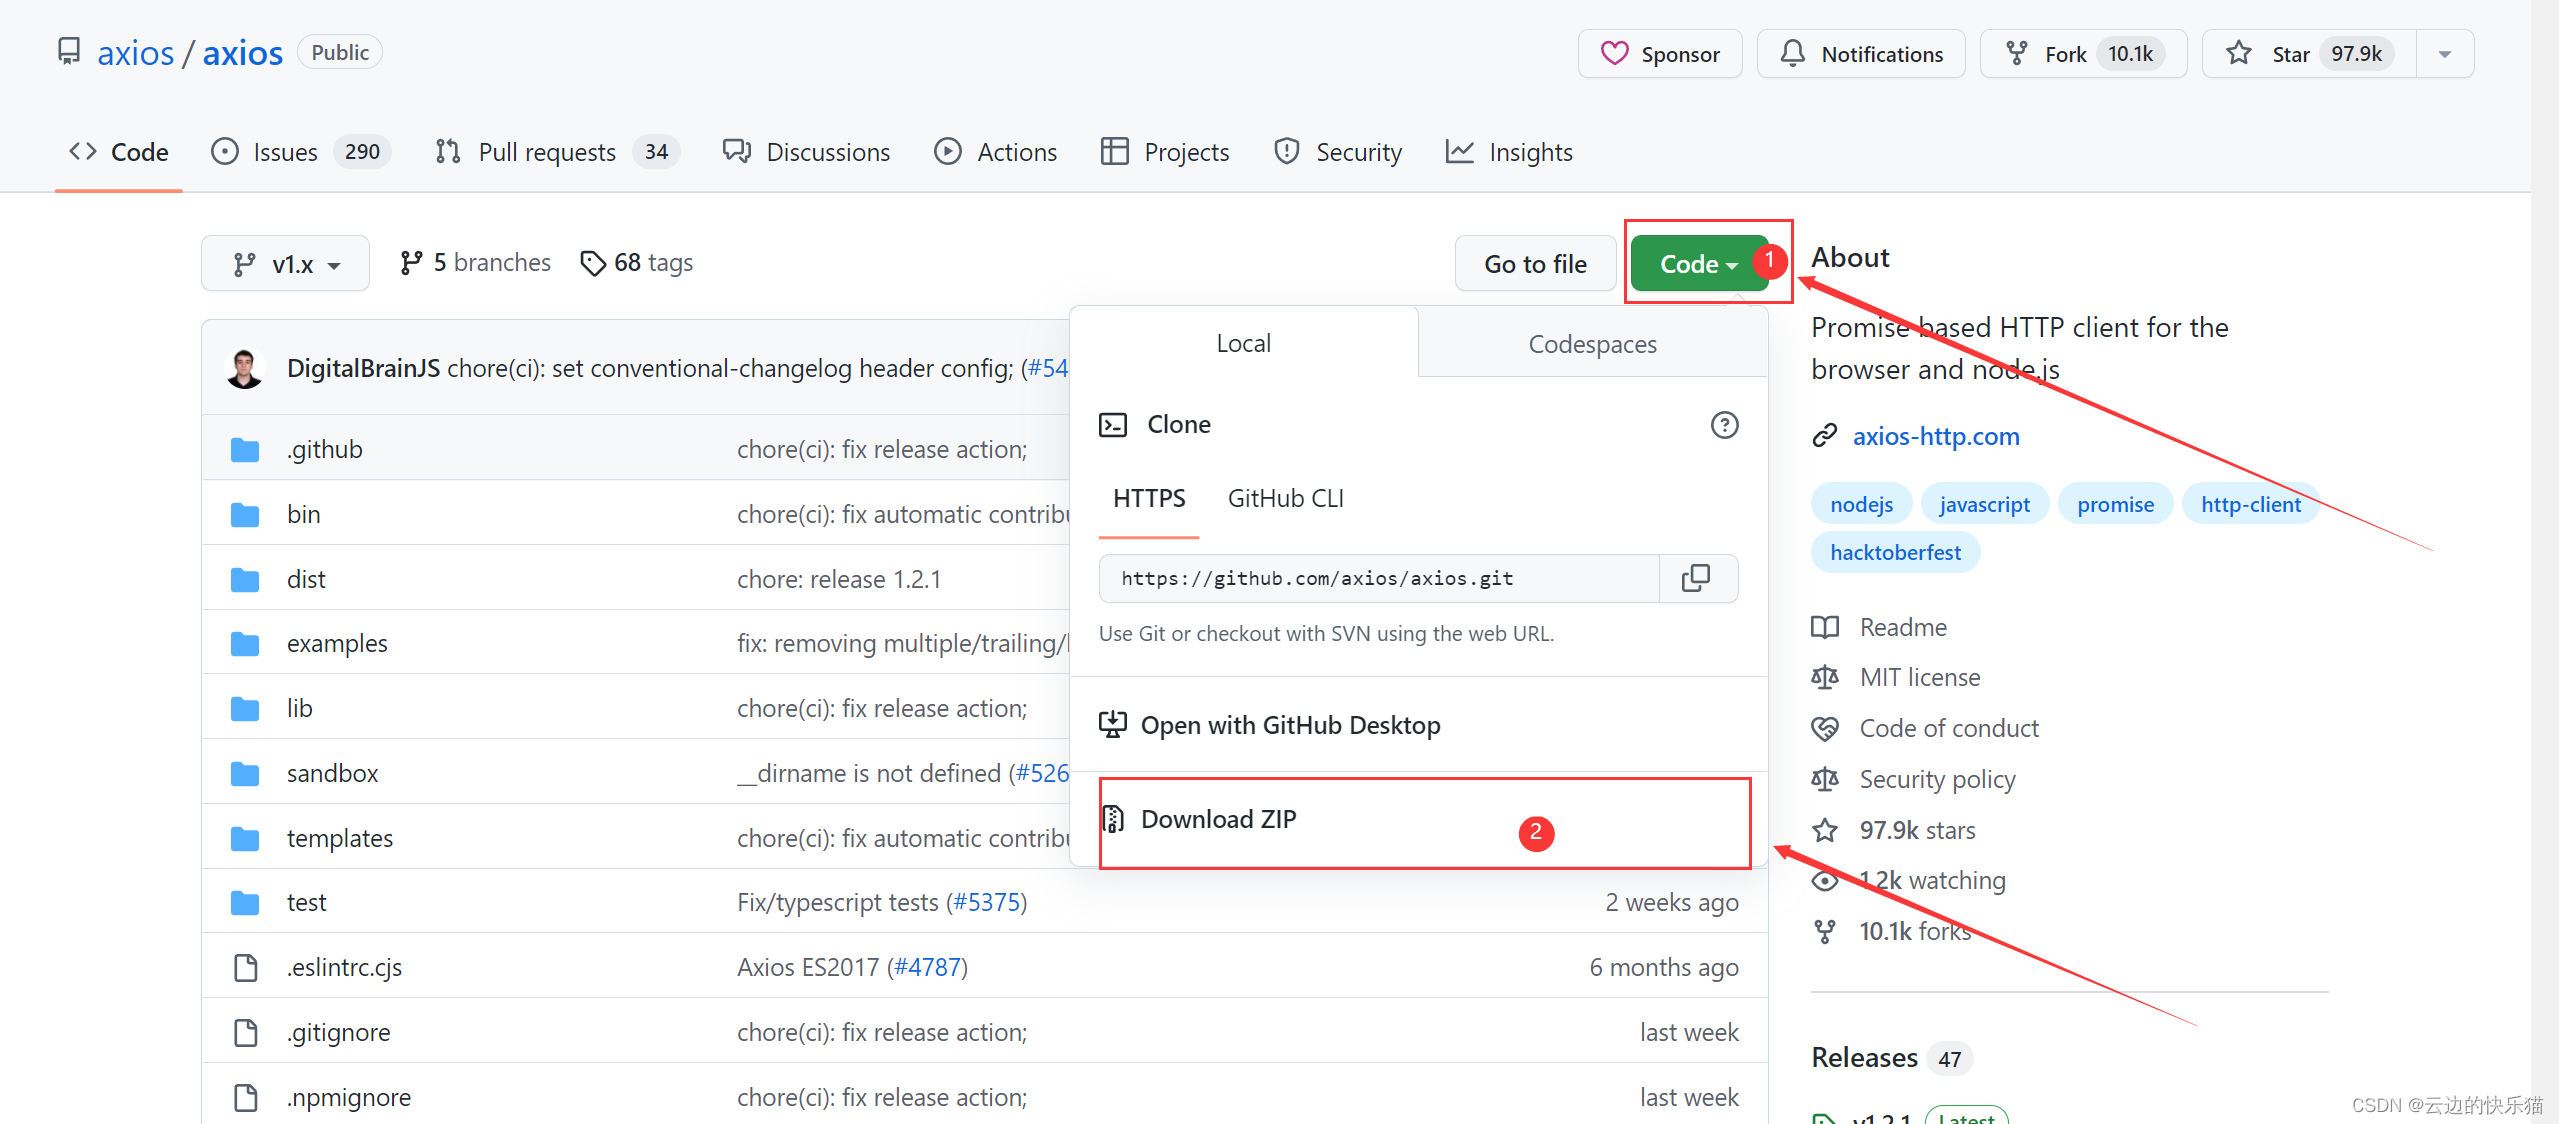
Task: Expand the star lists dropdown arrow
Action: (x=2445, y=54)
